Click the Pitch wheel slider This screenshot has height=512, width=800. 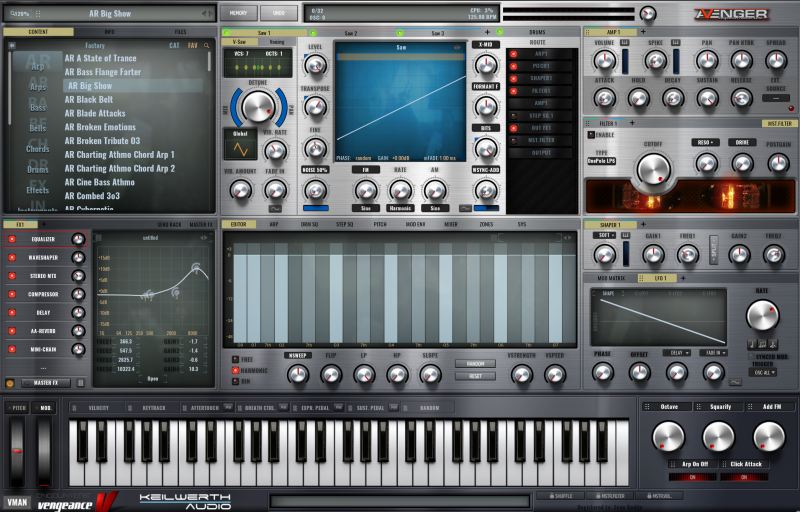[x=17, y=451]
